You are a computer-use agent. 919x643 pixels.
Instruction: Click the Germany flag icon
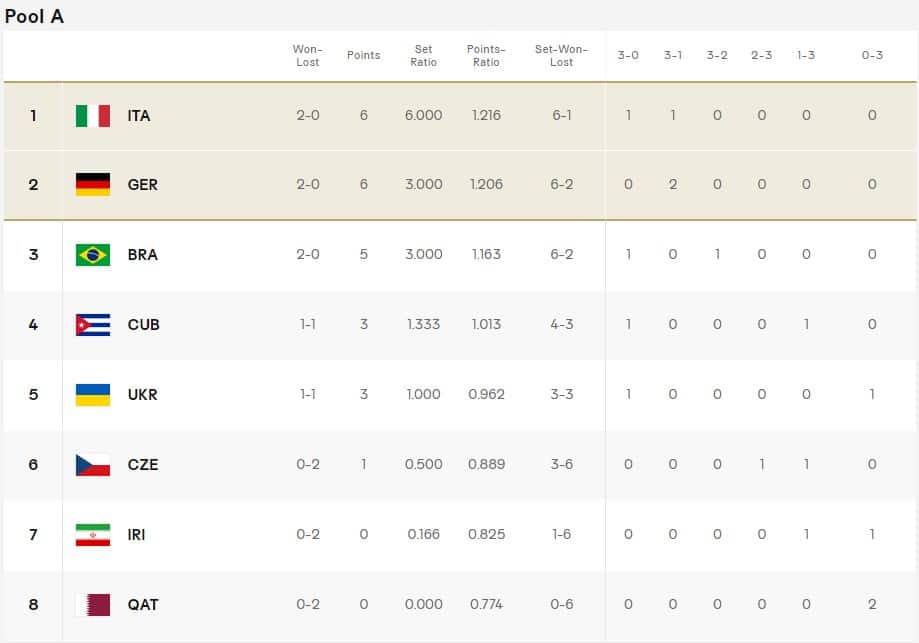coord(93,185)
